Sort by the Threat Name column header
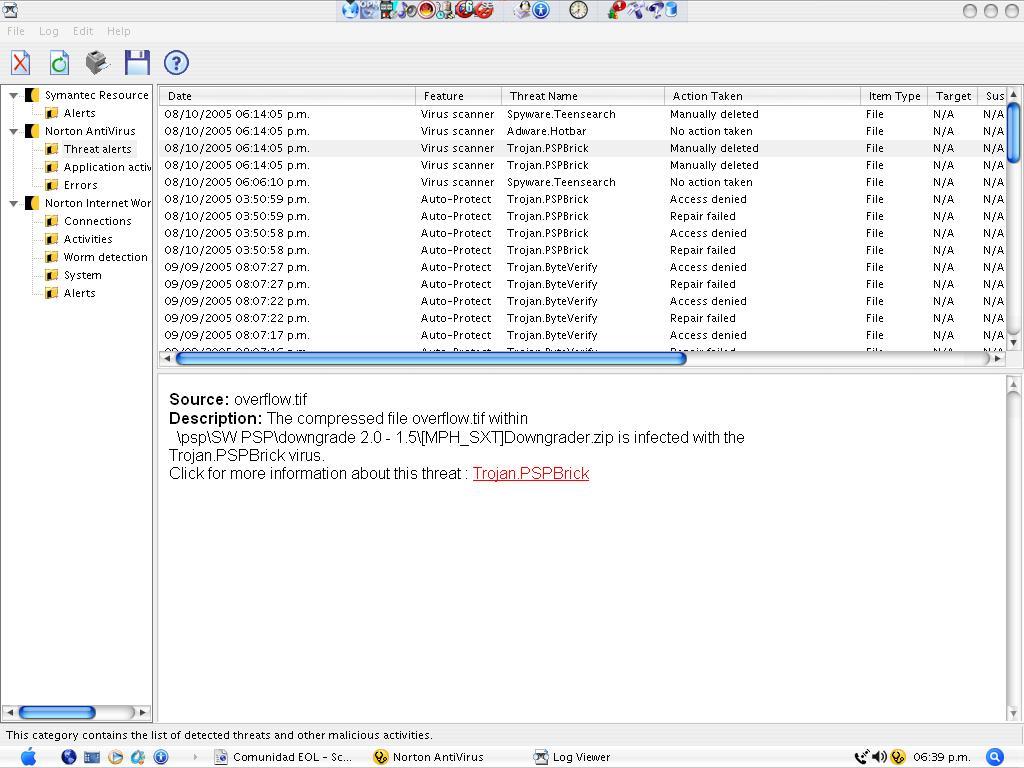1024x768 pixels. (583, 96)
